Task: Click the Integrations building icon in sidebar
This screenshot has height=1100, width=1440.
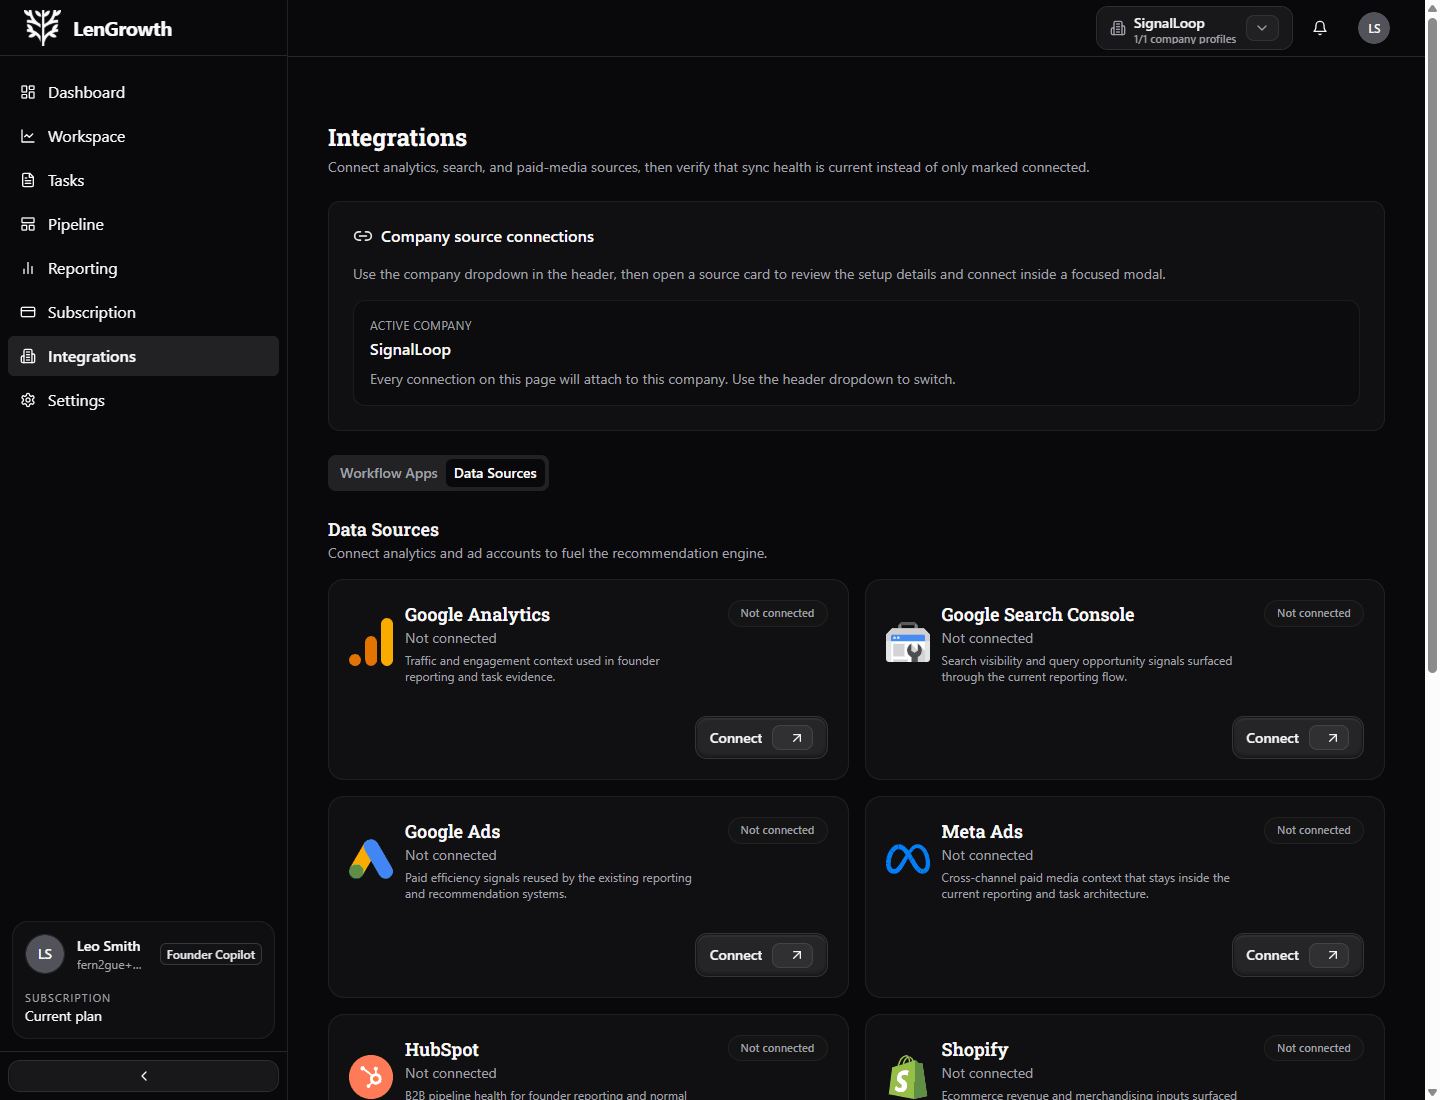Action: [28, 356]
